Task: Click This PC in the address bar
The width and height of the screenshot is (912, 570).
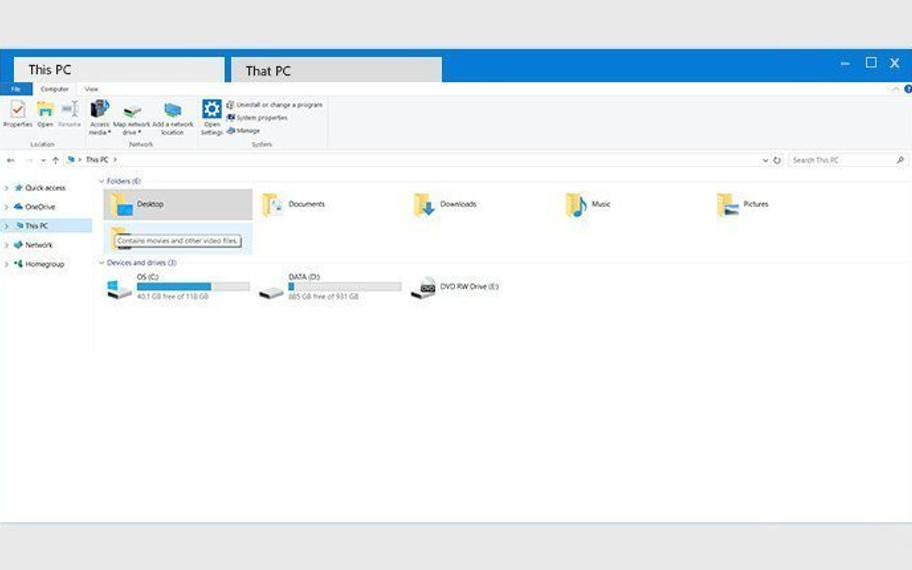Action: (x=97, y=159)
